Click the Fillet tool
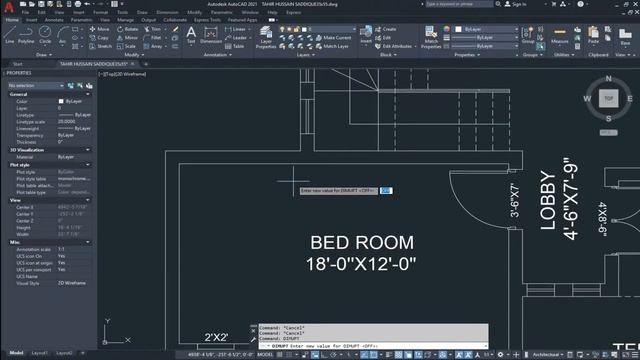This screenshot has height=360, width=640. (152, 38)
